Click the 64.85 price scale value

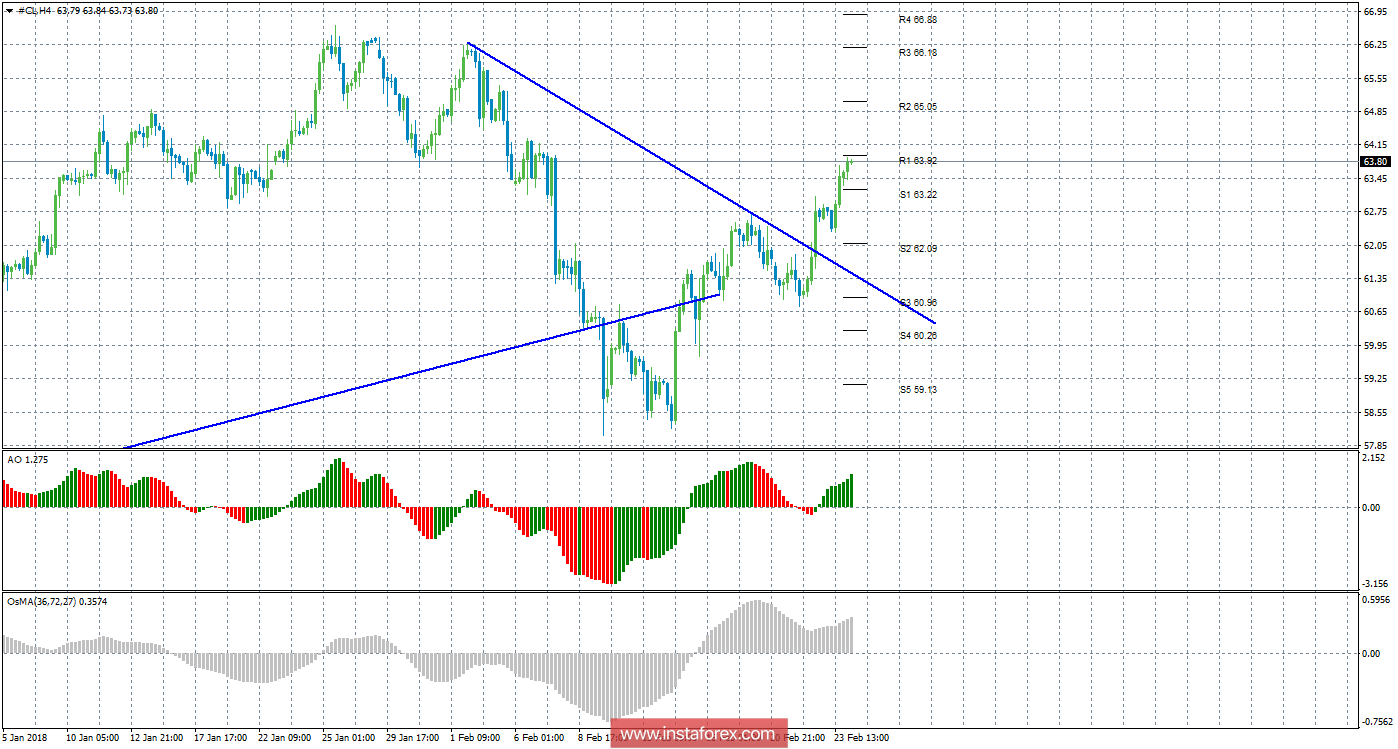click(1375, 111)
